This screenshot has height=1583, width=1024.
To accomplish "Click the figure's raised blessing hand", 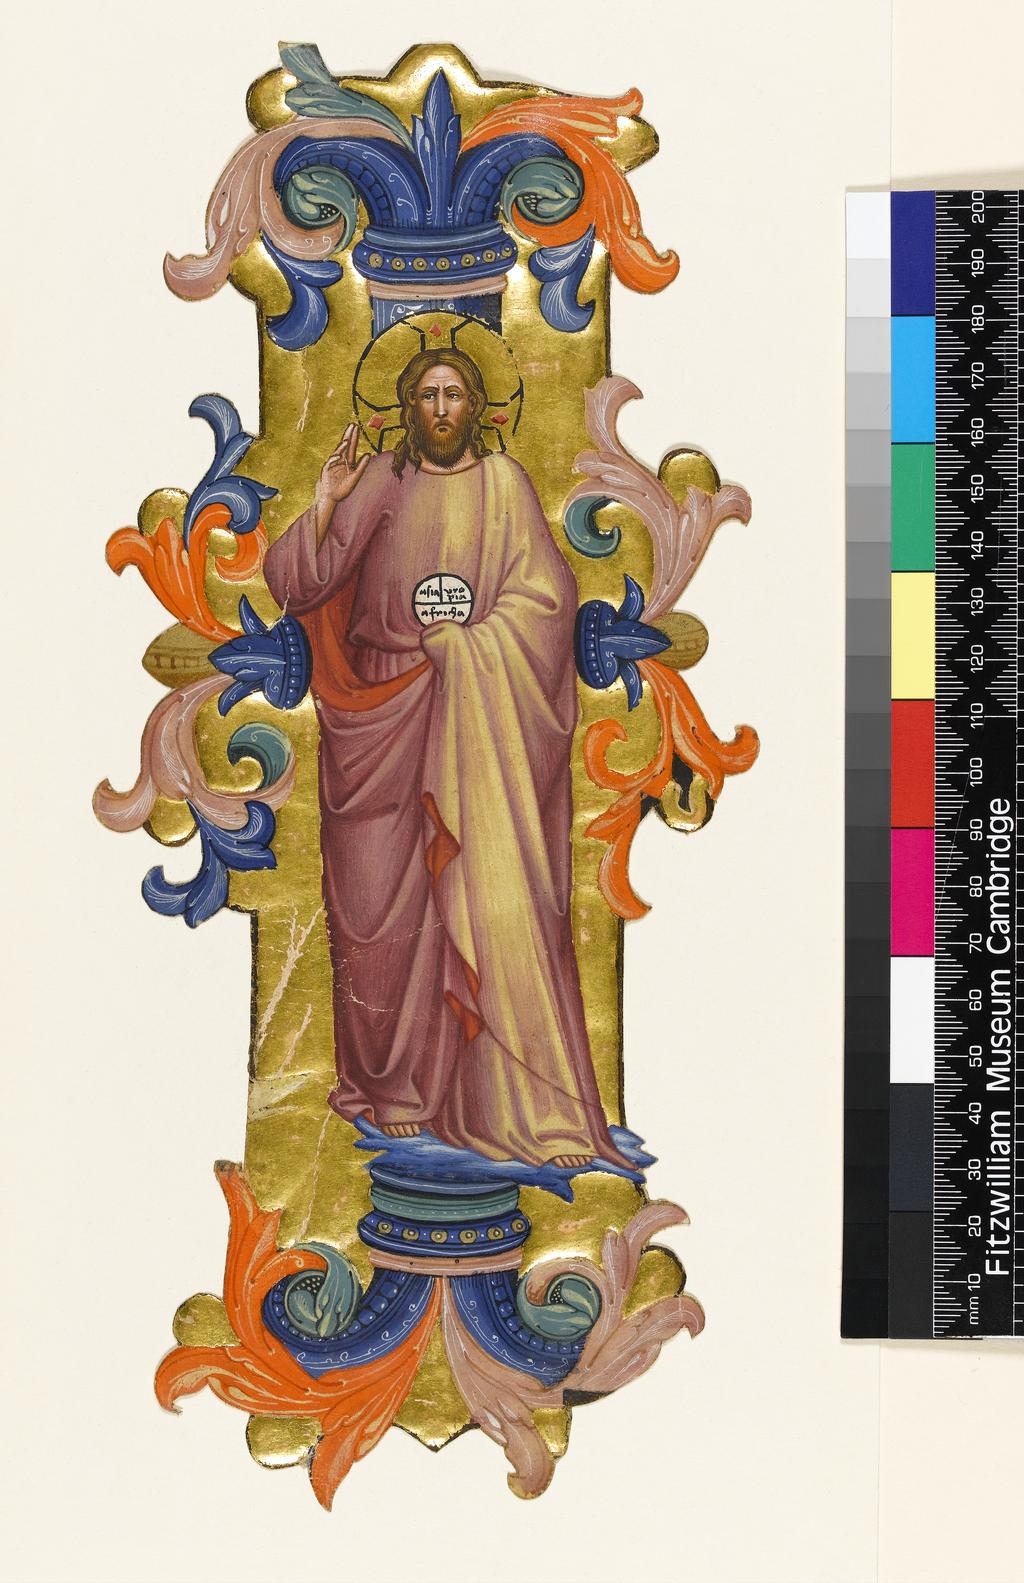I will [x=342, y=468].
